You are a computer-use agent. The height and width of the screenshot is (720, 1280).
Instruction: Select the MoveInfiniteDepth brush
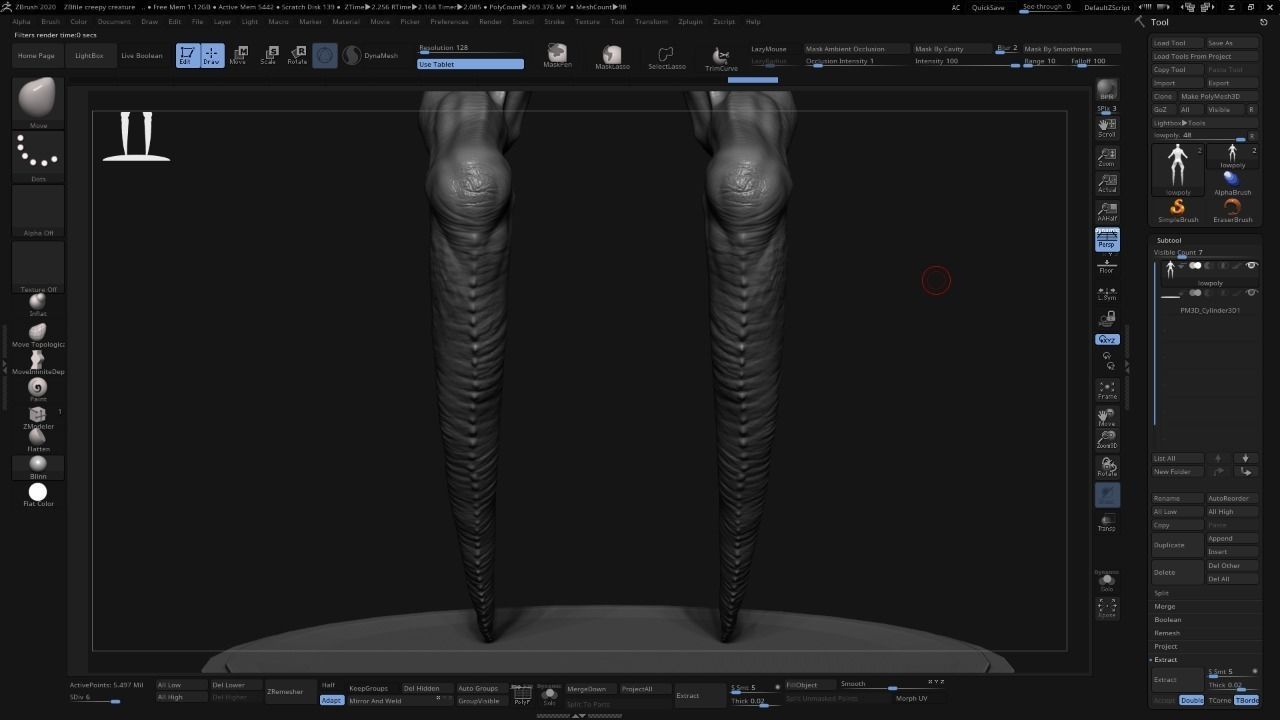coord(38,362)
